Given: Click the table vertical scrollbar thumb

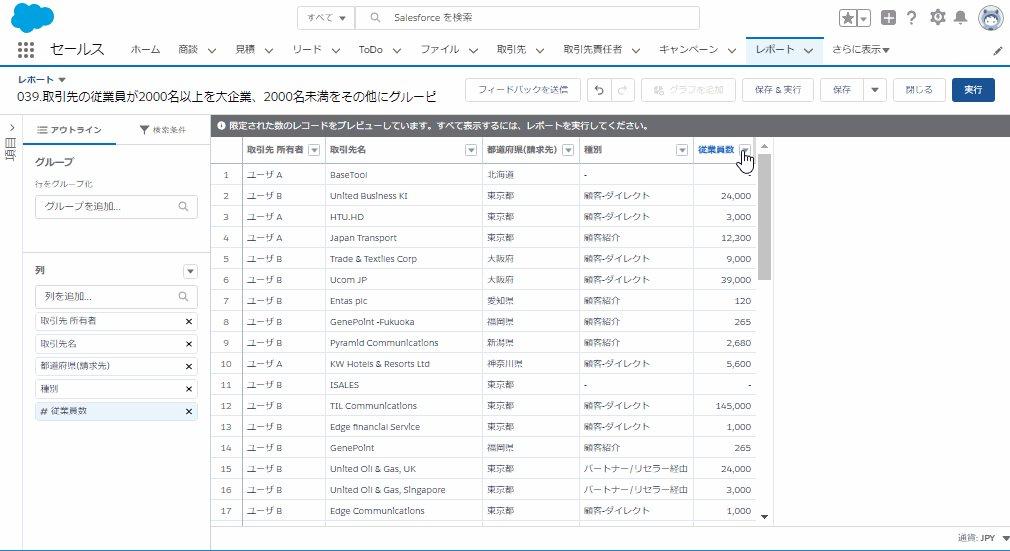Looking at the screenshot, I should [x=765, y=217].
